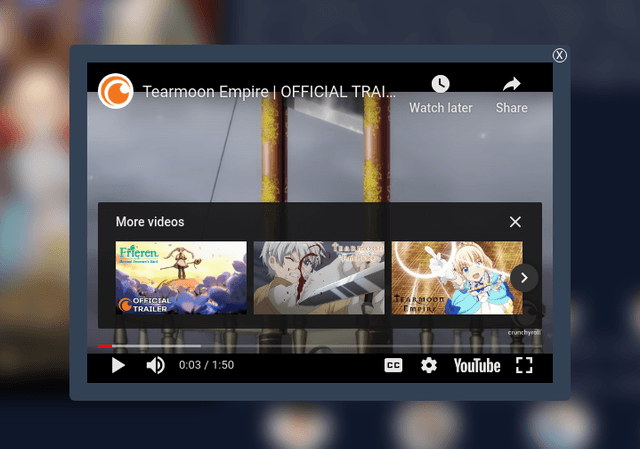
Task: Open the white-haired swordsman video thumbnail
Action: click(318, 277)
